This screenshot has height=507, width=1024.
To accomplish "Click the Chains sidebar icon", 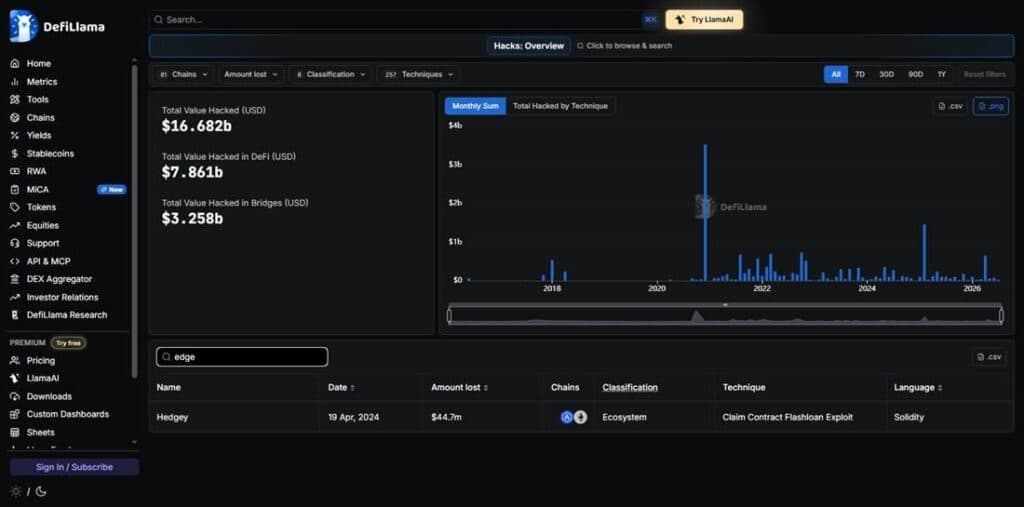I will tap(14, 118).
